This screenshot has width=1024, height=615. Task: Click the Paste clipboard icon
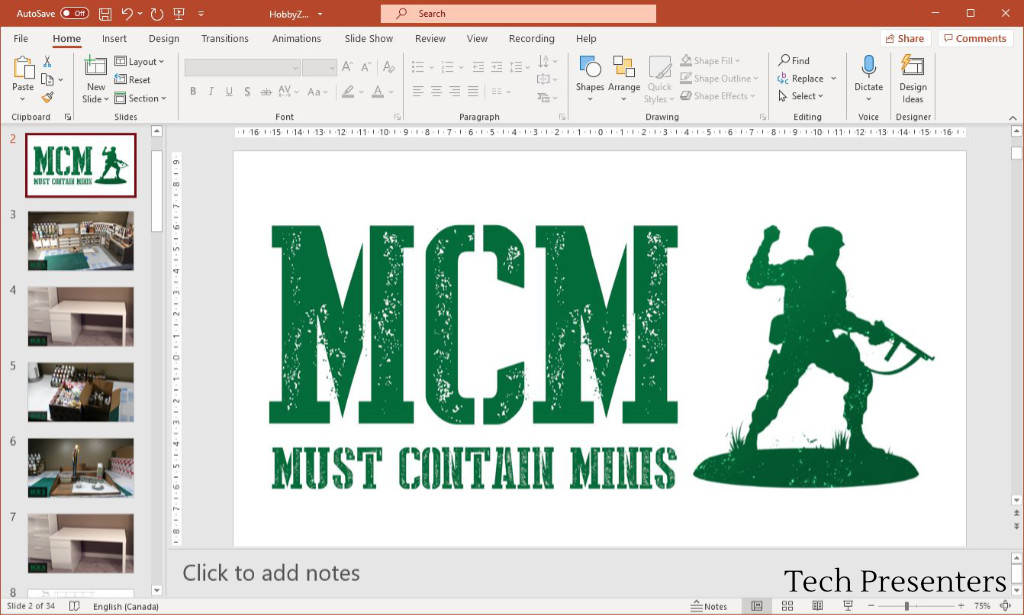pos(24,68)
